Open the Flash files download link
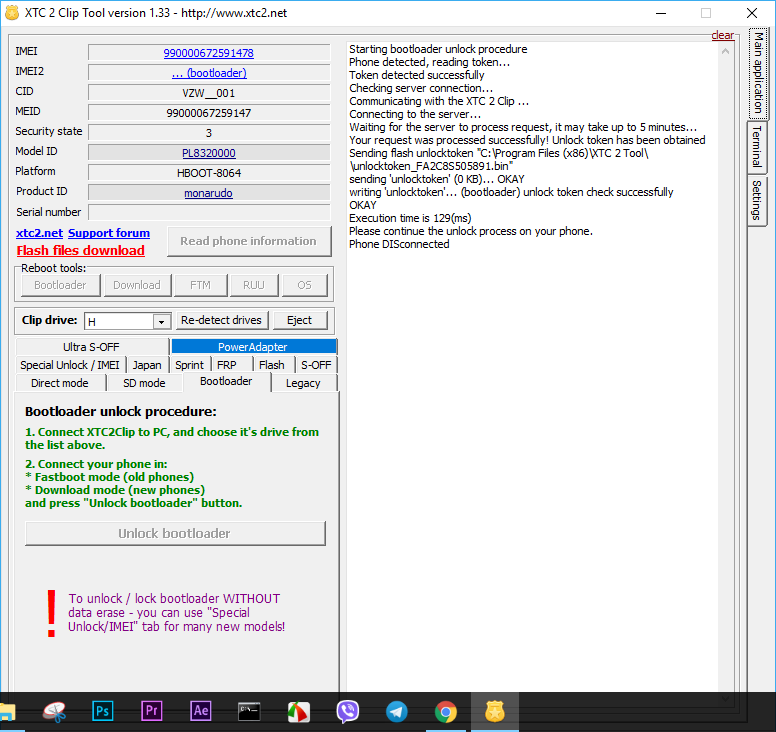776x732 pixels. pyautogui.click(x=80, y=251)
